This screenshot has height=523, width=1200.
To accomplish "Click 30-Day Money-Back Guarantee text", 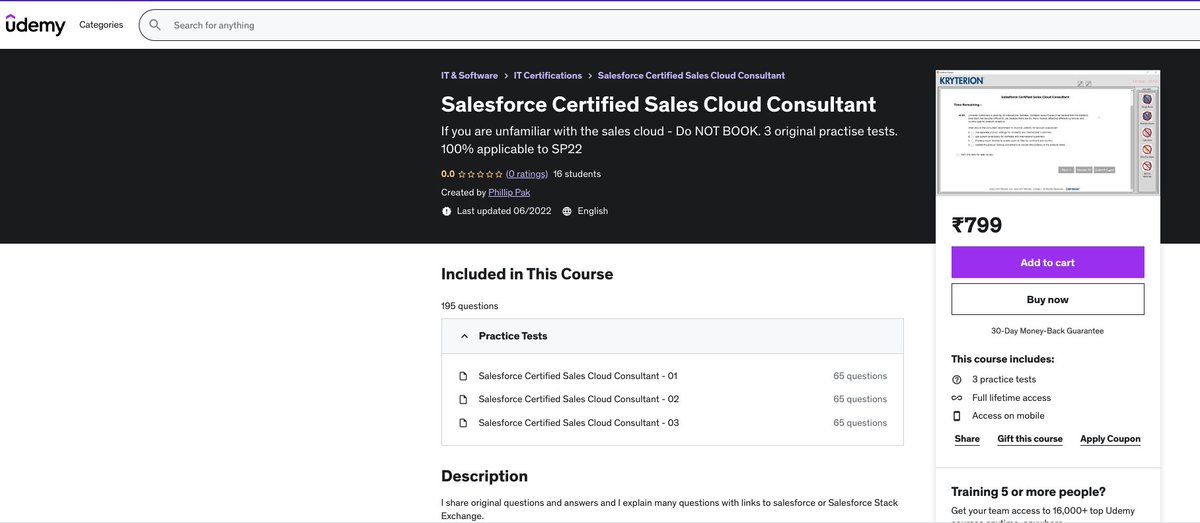I will tap(1048, 331).
